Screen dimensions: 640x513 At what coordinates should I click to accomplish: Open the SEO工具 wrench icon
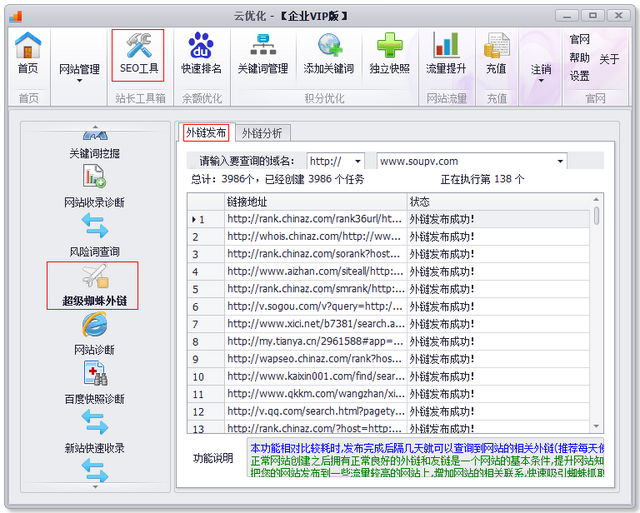coord(138,45)
